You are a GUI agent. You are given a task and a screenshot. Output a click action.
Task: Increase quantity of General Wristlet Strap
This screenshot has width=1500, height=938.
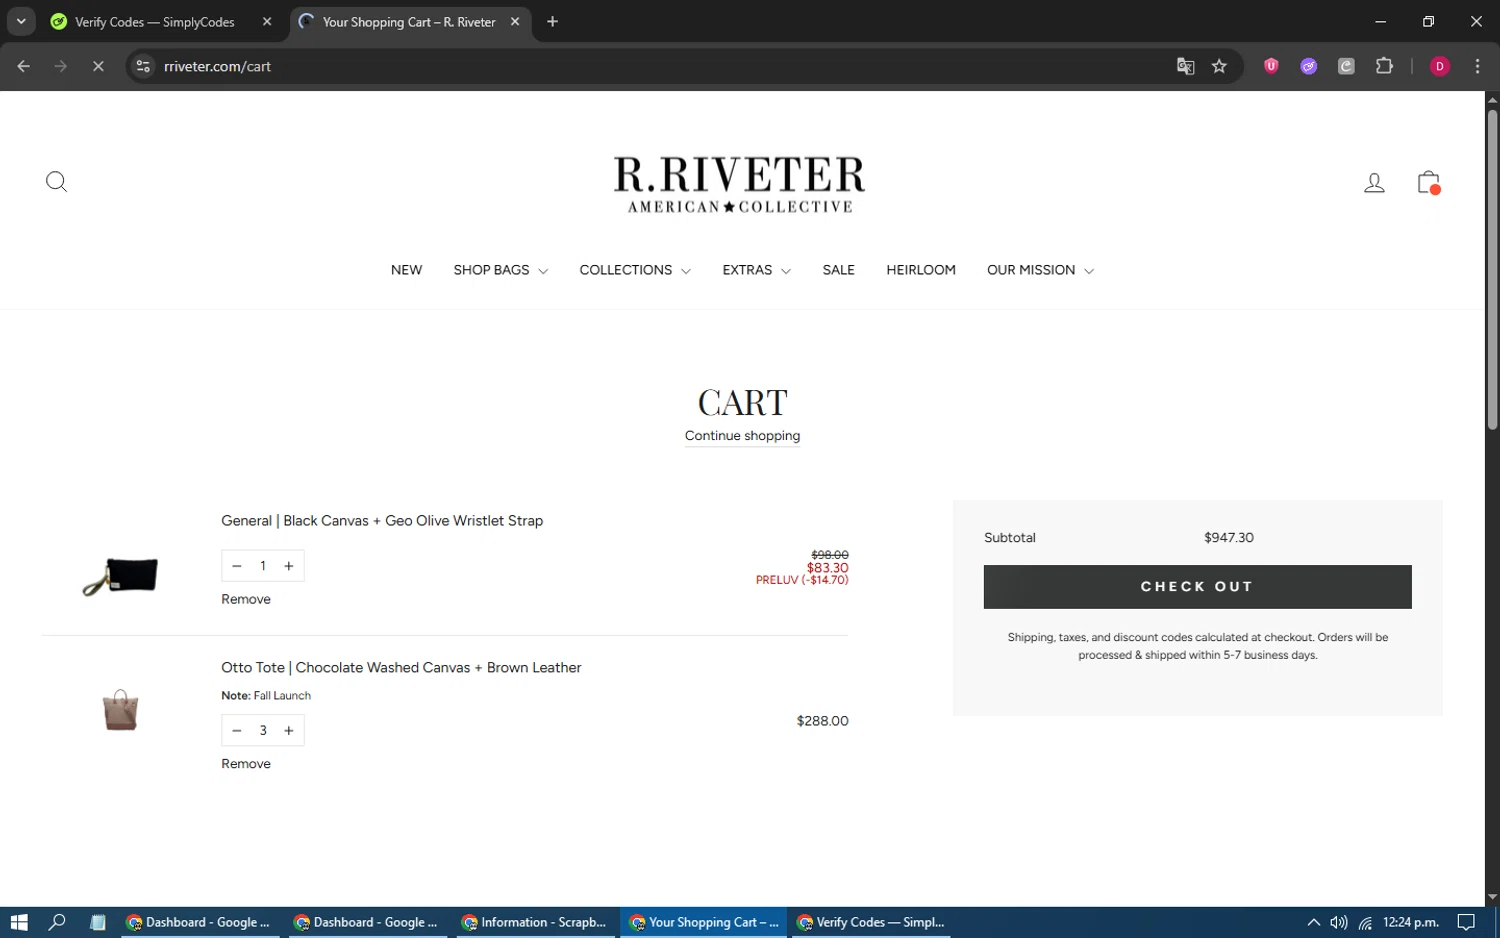289,566
